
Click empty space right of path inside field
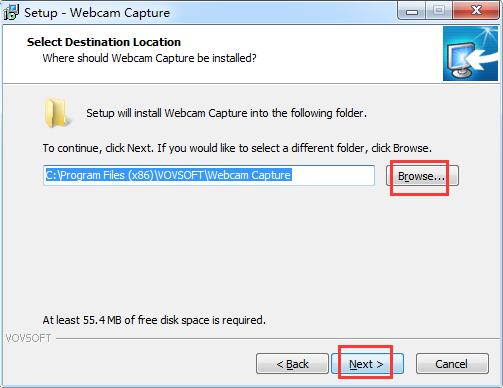point(333,175)
